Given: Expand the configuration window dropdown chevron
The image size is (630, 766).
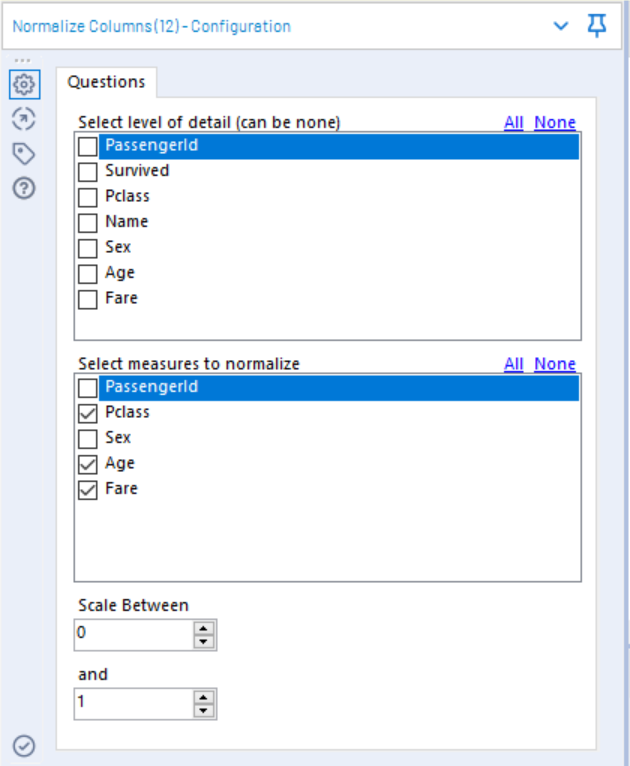Looking at the screenshot, I should (x=561, y=27).
